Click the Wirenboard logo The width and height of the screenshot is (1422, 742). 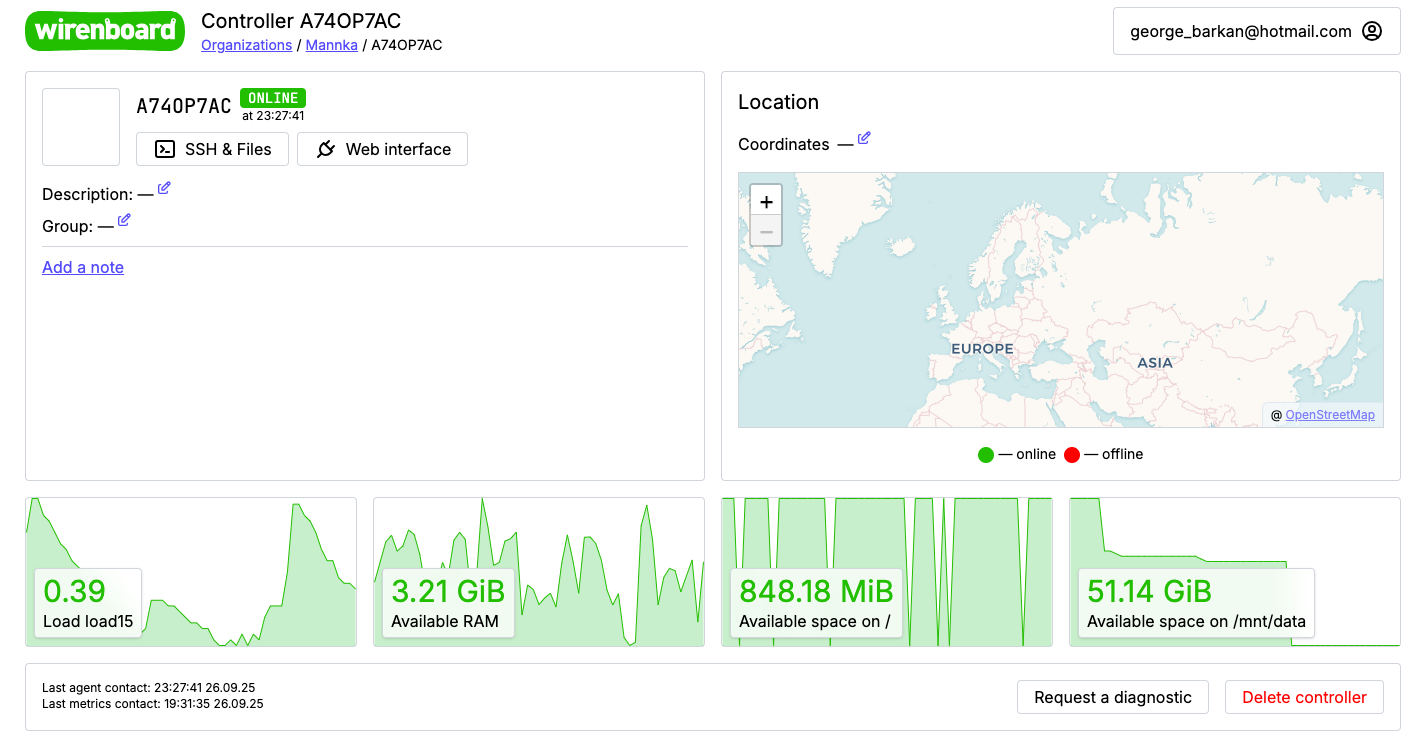click(104, 31)
